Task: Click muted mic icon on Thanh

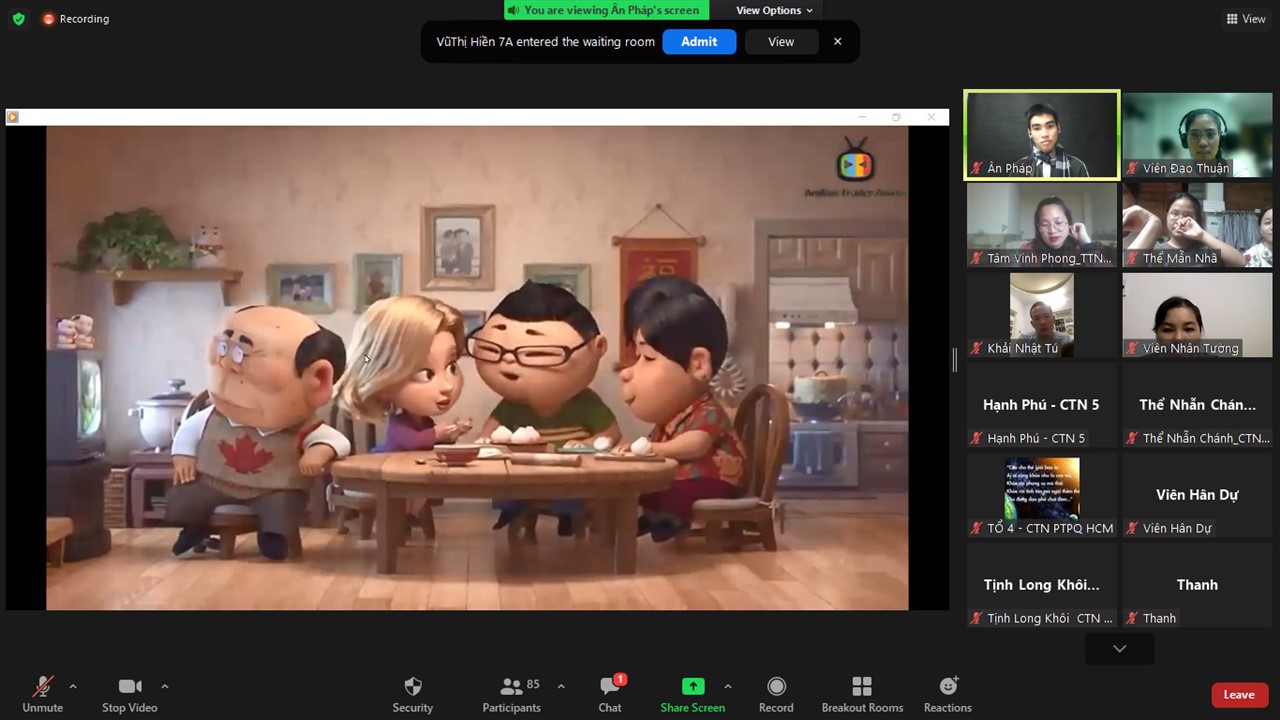Action: point(1133,618)
